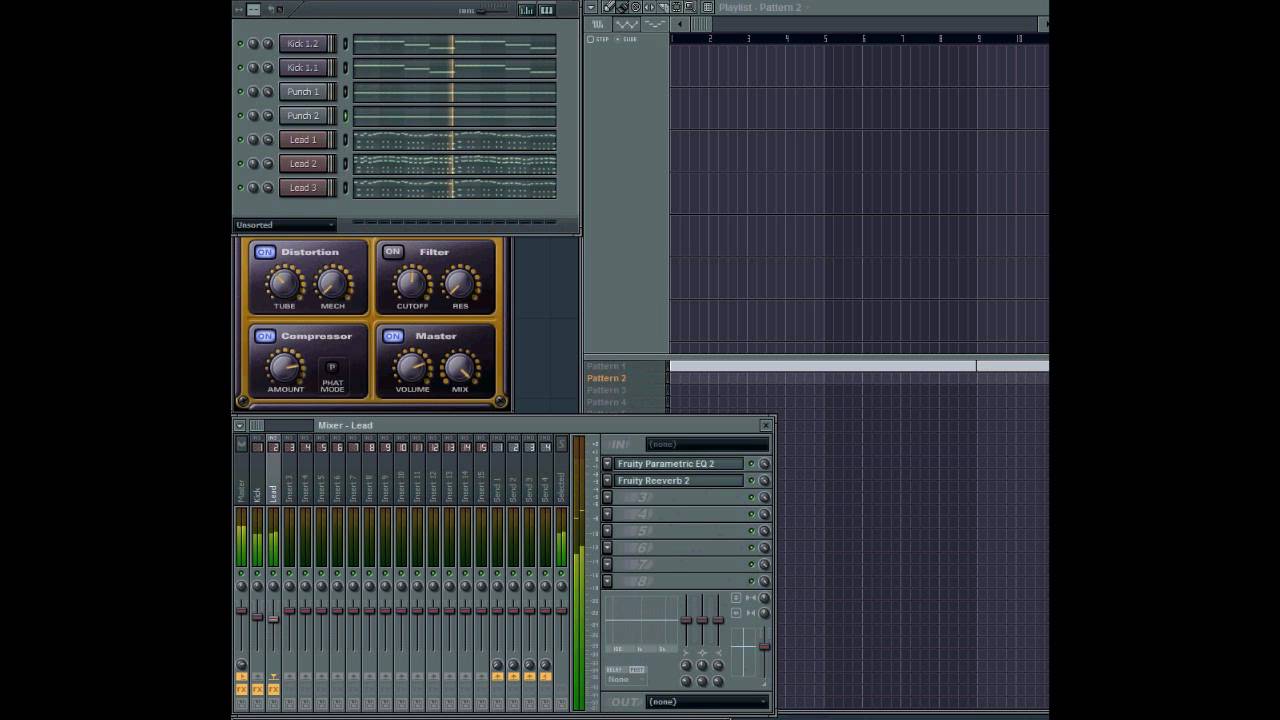Mute the Punch 1 channel

[x=240, y=92]
